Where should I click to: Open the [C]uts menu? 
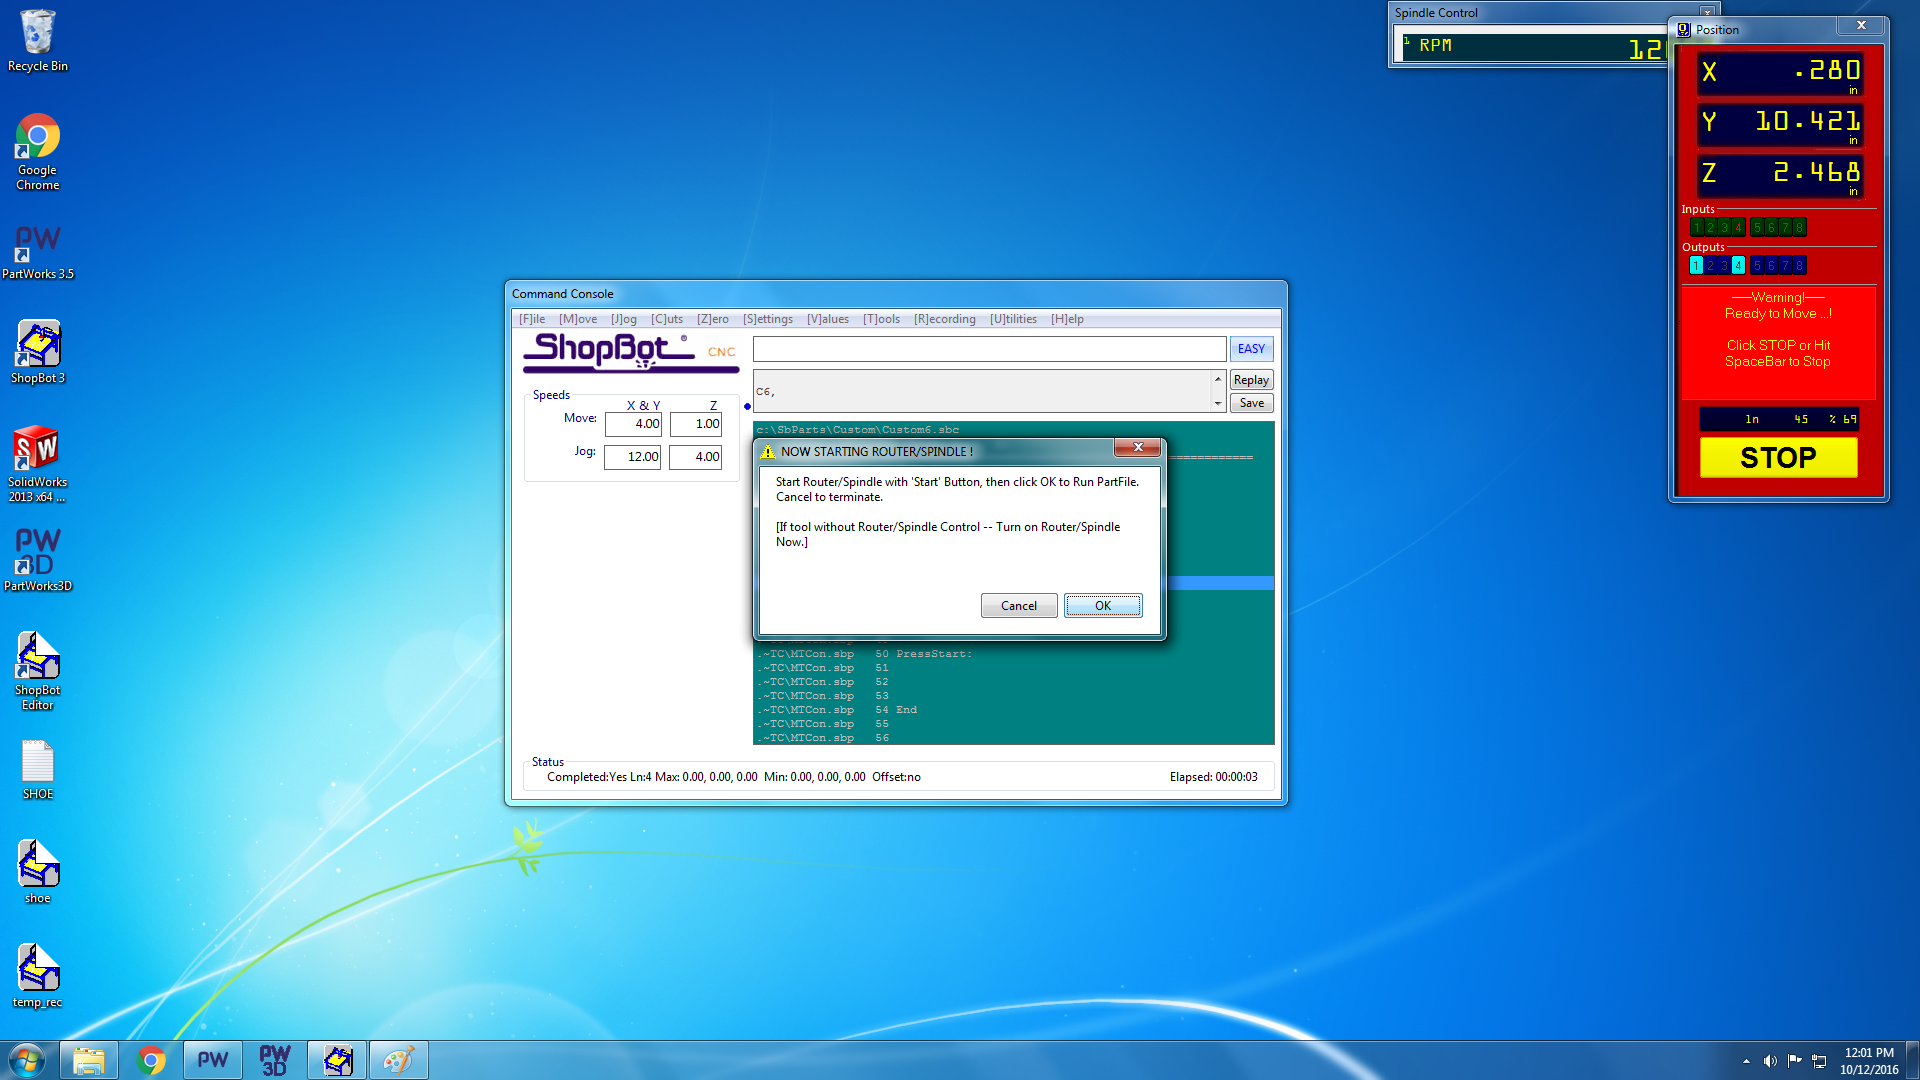pyautogui.click(x=667, y=319)
